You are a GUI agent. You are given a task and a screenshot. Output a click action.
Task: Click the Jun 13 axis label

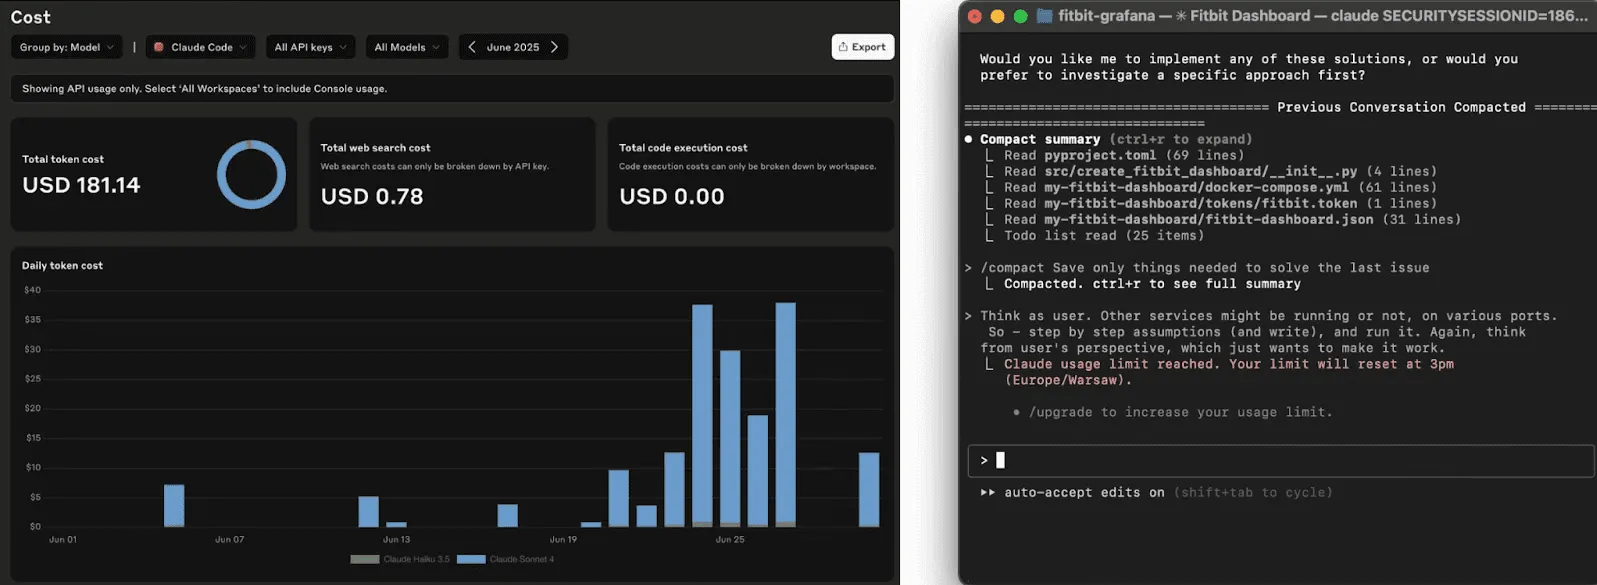(x=396, y=539)
